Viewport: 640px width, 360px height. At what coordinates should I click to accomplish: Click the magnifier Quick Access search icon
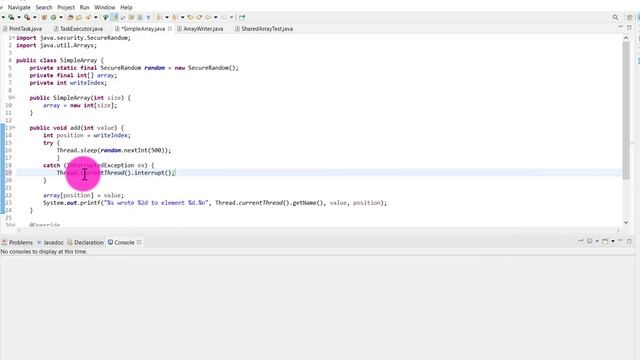tap(615, 17)
